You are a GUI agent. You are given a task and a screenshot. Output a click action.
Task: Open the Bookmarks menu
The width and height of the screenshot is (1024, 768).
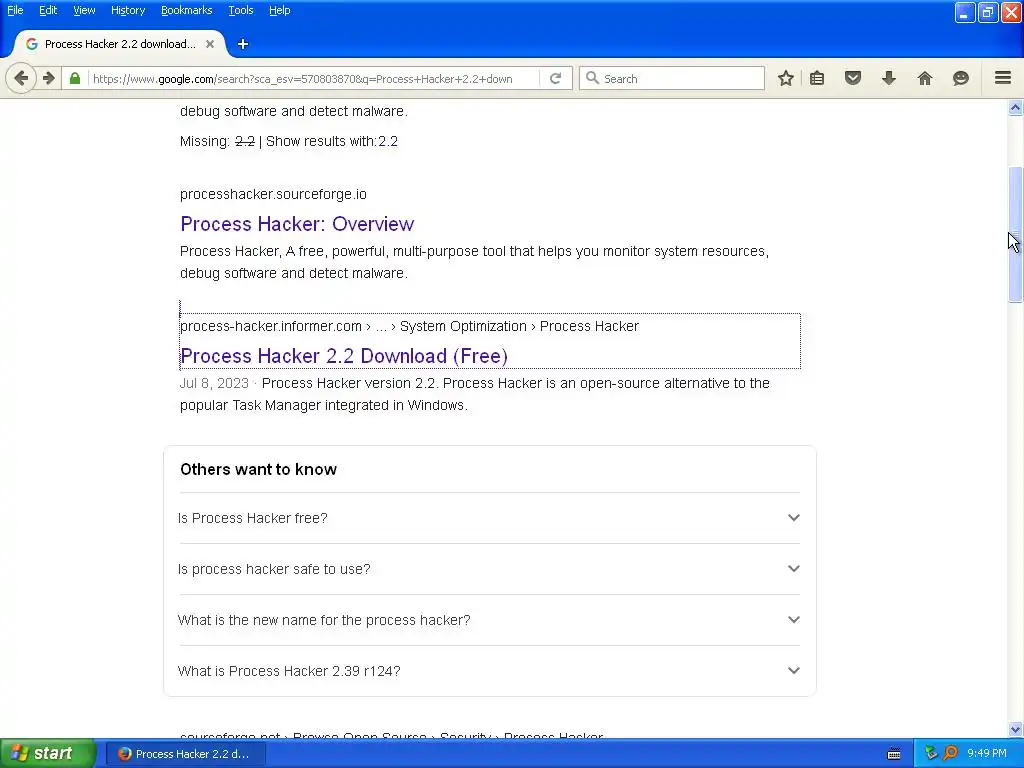[x=187, y=10]
